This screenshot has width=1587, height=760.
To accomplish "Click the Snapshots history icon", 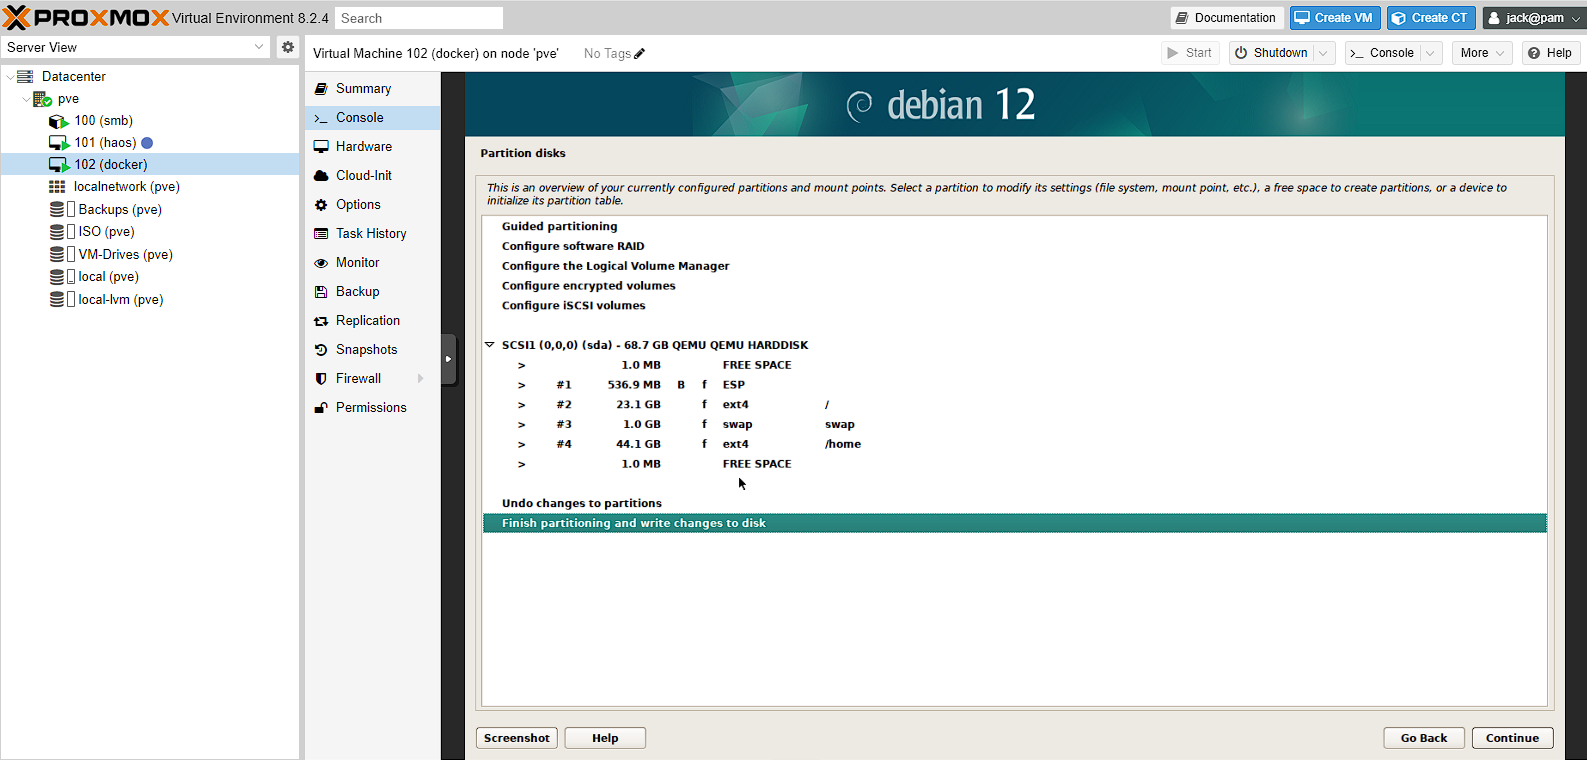I will coord(321,350).
